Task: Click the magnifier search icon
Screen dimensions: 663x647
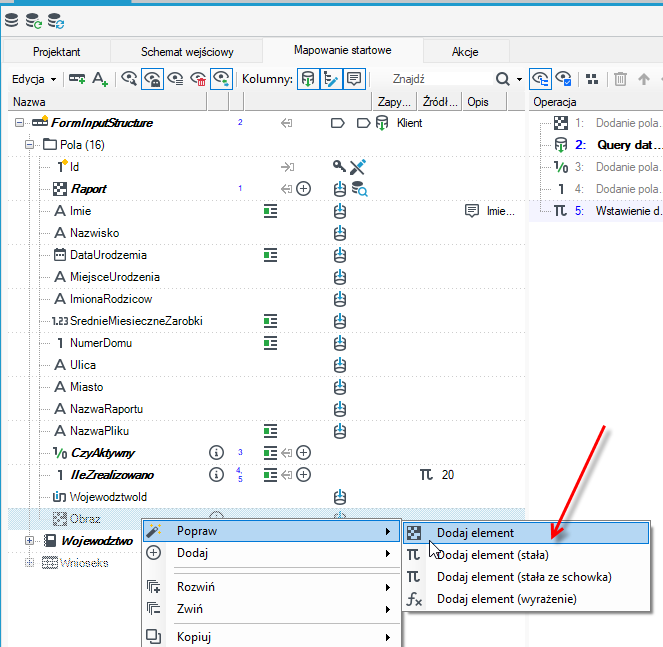Action: (x=502, y=79)
